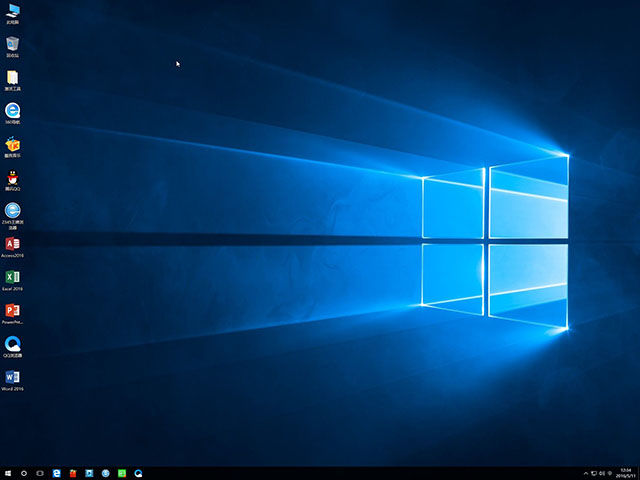Open the Windows Start menu
640x480 pixels.
8,472
